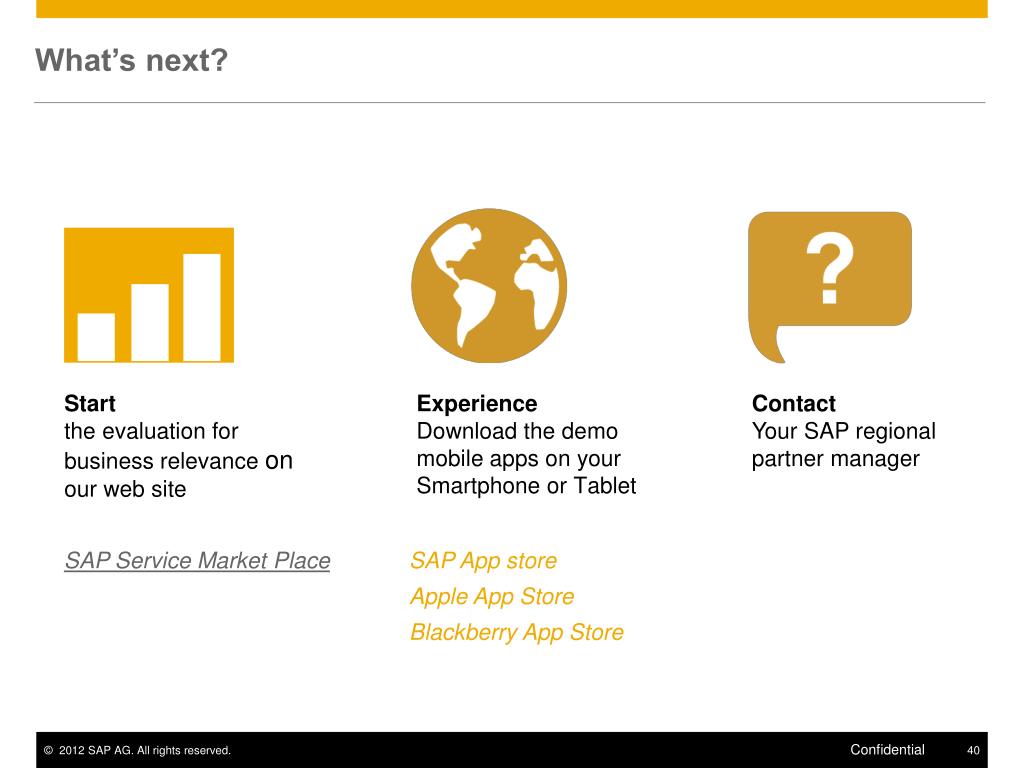Viewport: 1024px width, 768px height.
Task: Follow the Apple App Store link
Action: tap(492, 596)
